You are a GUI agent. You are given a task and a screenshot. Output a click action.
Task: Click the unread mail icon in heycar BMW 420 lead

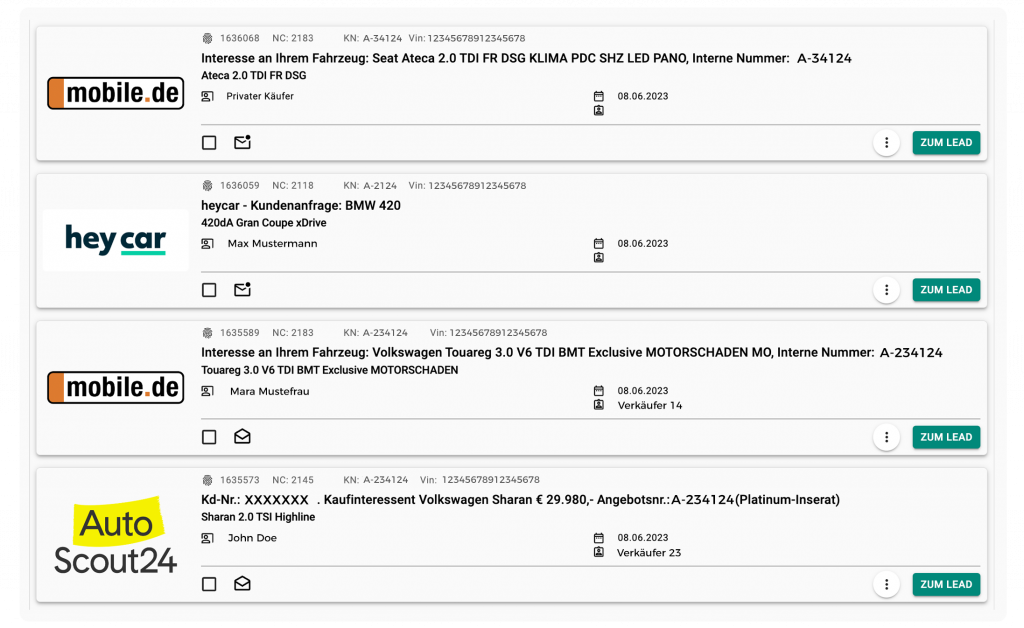[242, 290]
